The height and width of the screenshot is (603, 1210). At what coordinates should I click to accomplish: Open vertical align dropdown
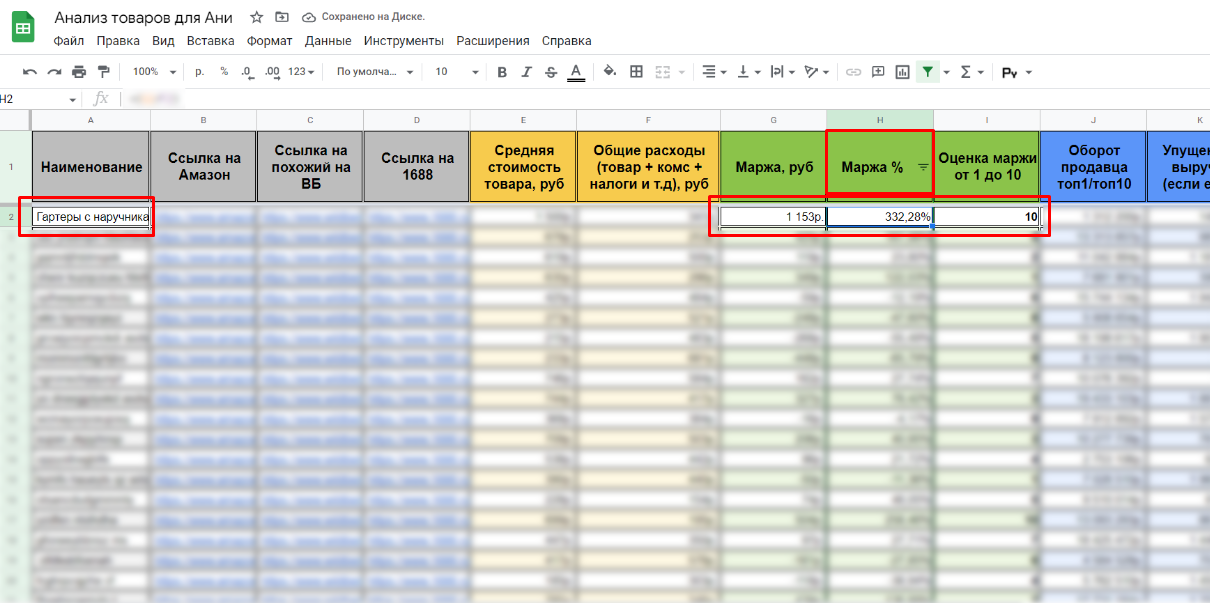748,72
